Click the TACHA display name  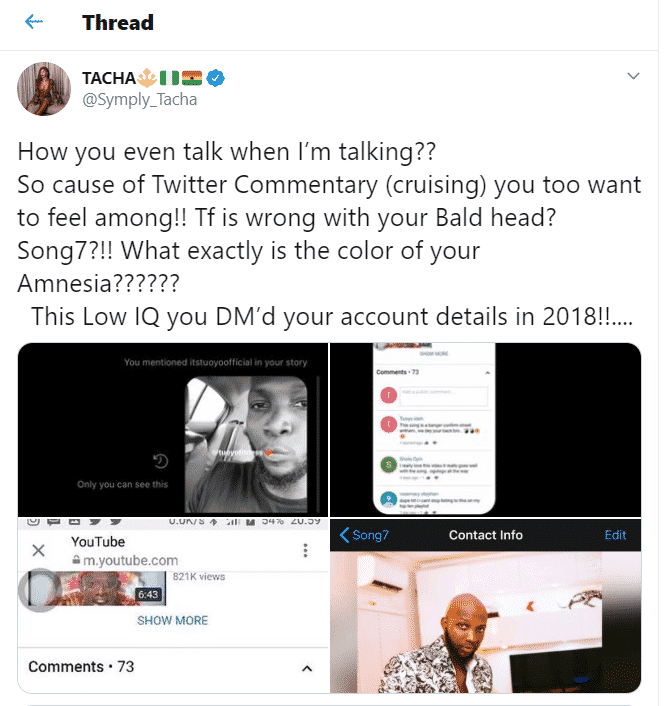[109, 78]
